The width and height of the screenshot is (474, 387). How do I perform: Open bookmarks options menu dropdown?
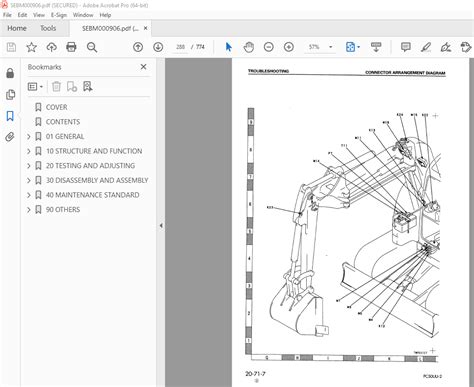coord(35,87)
